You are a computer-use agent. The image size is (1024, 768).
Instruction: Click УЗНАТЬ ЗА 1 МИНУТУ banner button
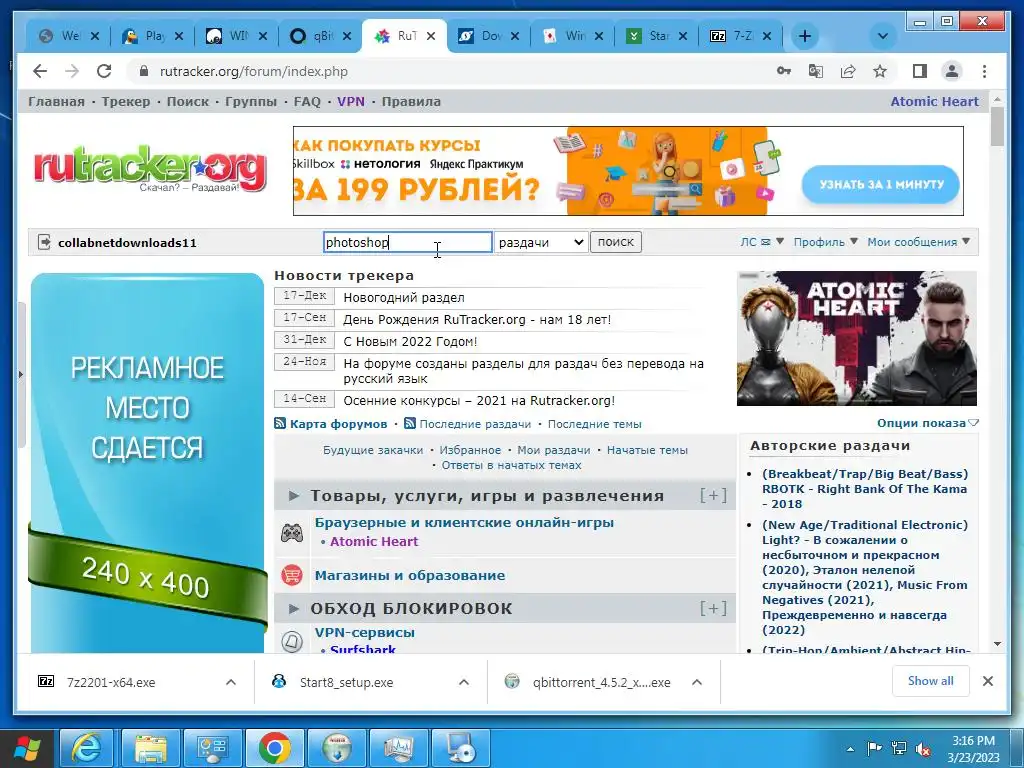[x=881, y=184]
